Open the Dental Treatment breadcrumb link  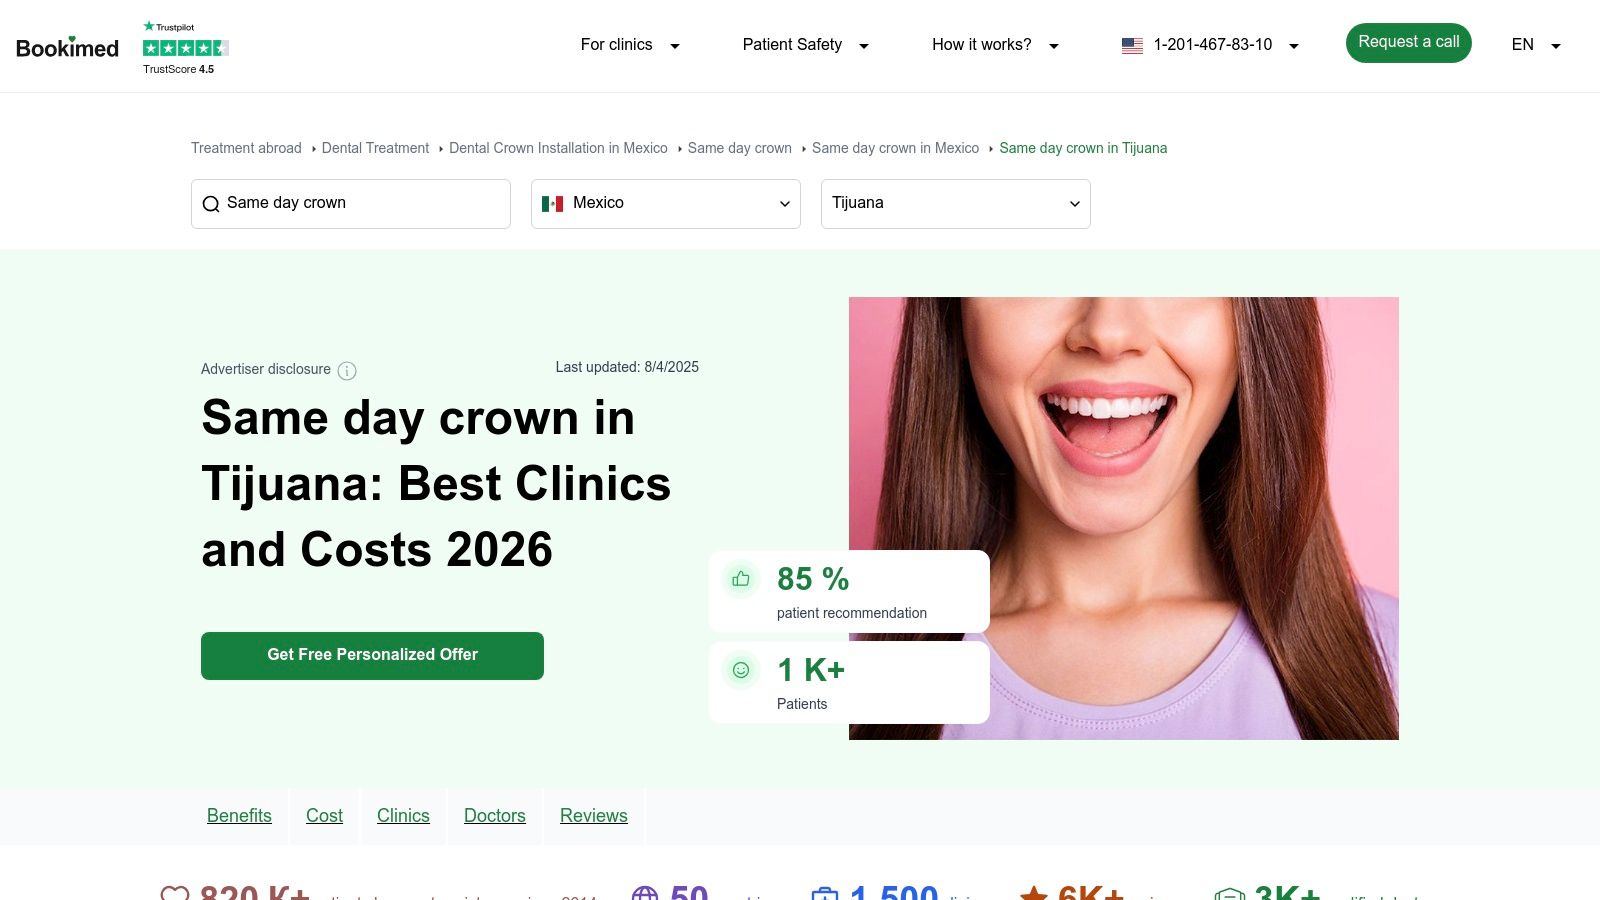(375, 148)
